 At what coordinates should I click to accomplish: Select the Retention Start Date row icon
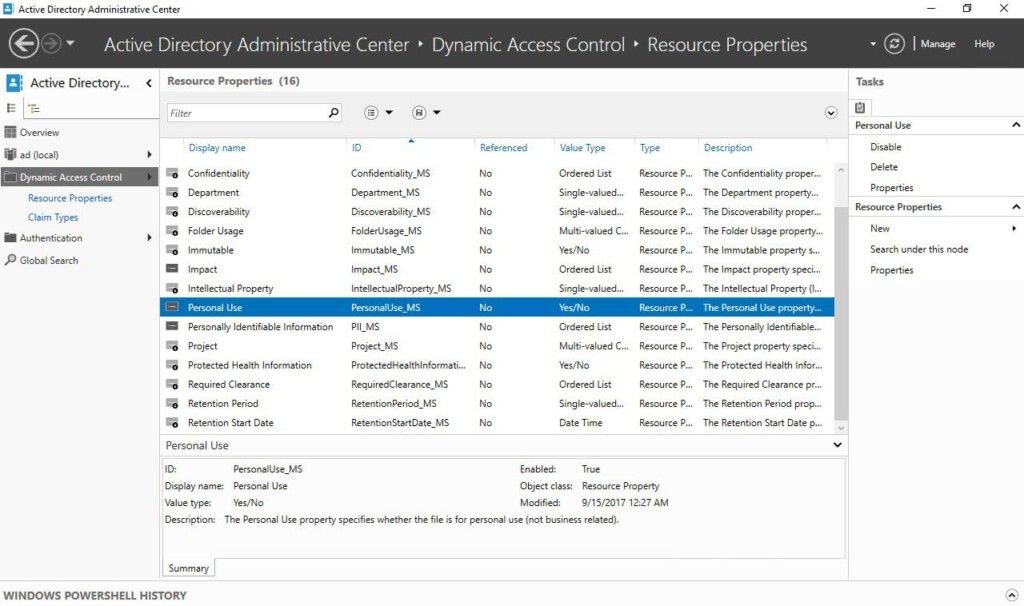click(172, 423)
